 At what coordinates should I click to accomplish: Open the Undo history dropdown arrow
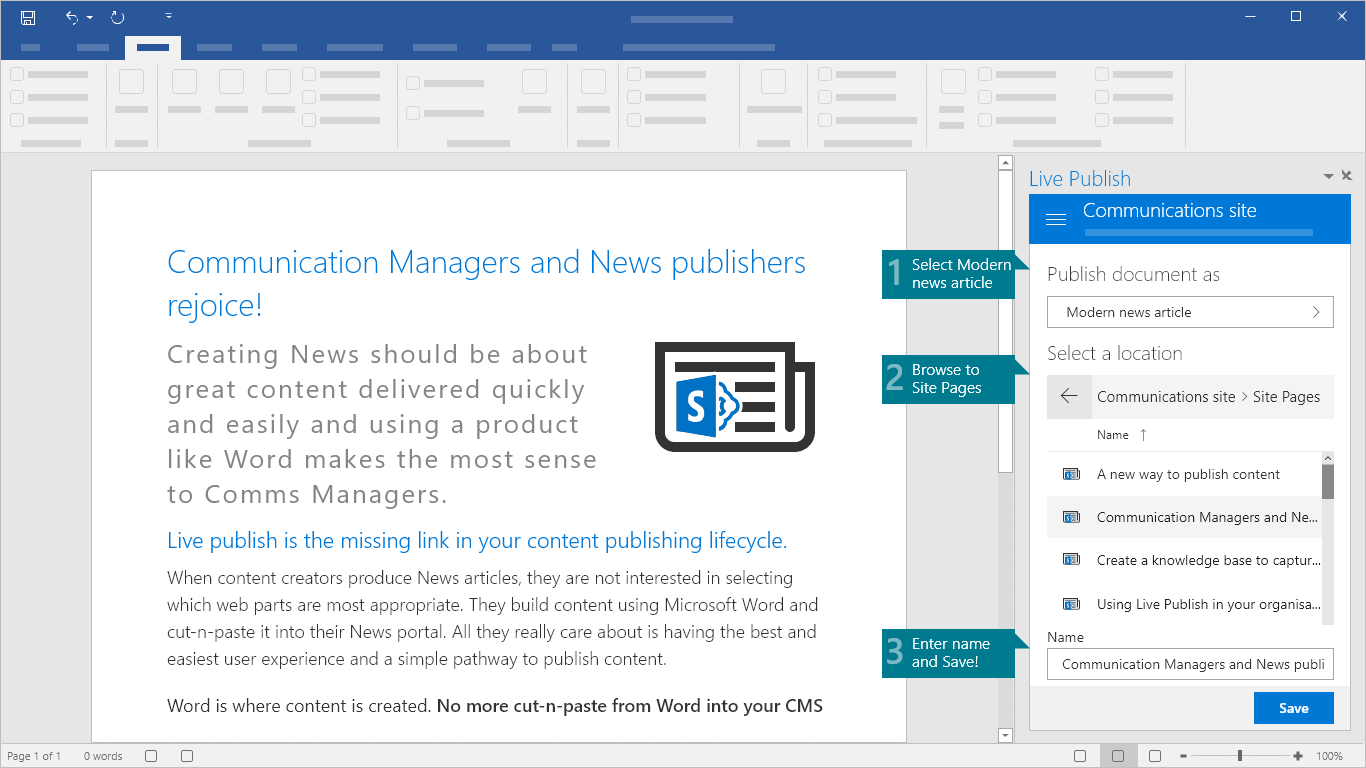pyautogui.click(x=89, y=18)
